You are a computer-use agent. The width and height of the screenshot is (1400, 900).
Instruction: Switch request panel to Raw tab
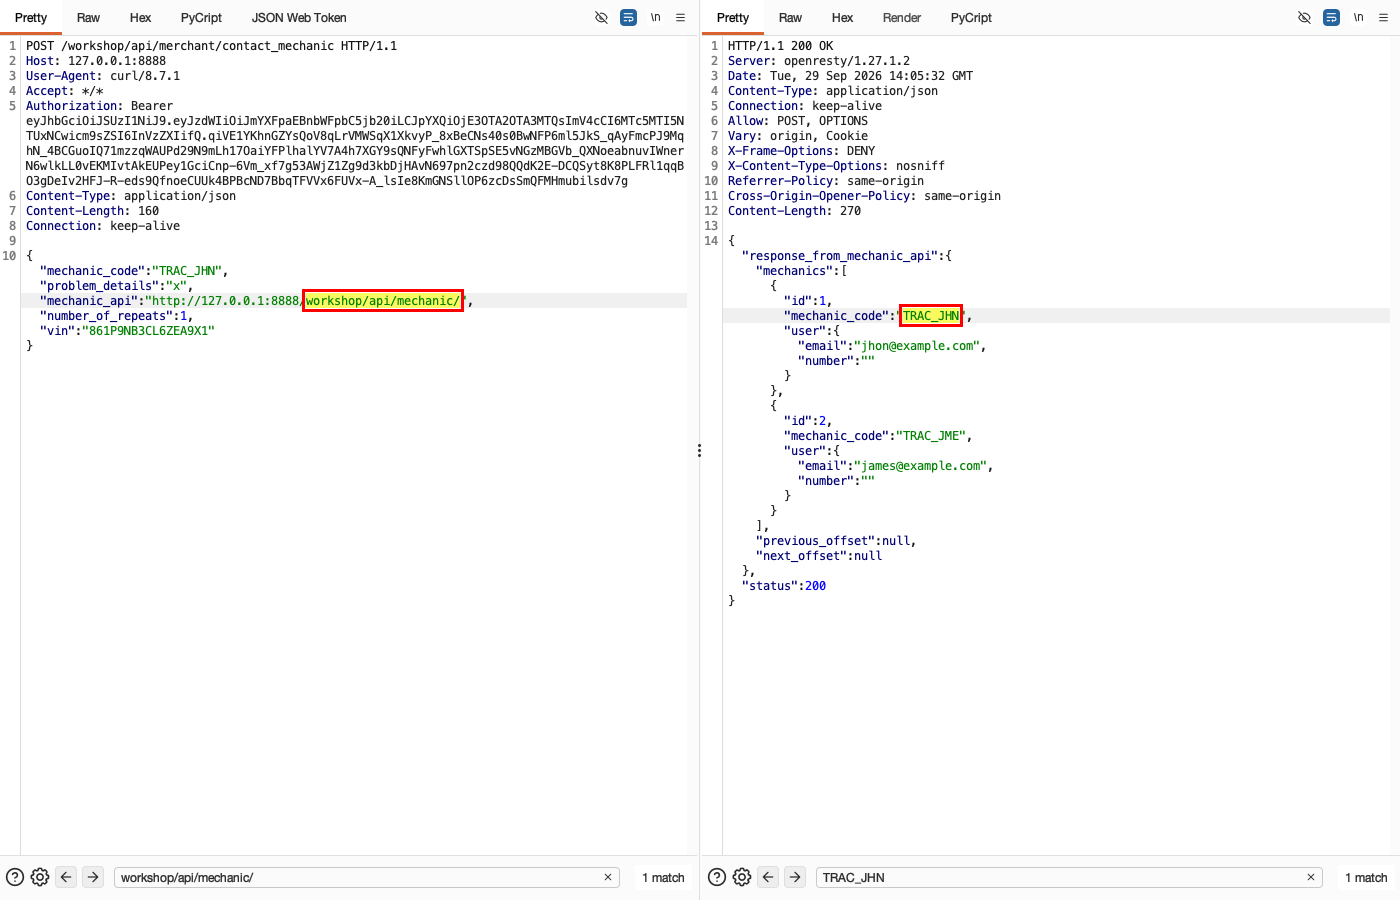coord(88,18)
